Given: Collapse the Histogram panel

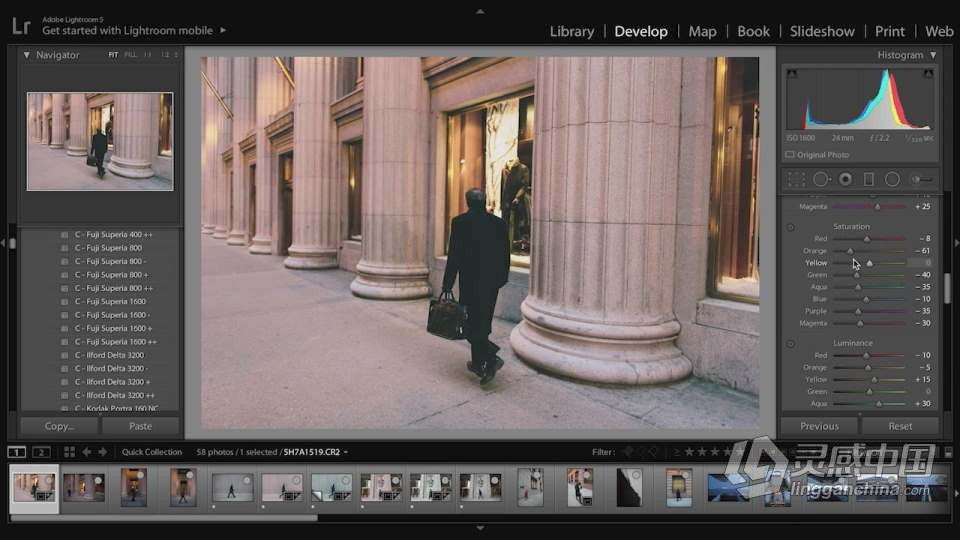Looking at the screenshot, I should pyautogui.click(x=933, y=55).
